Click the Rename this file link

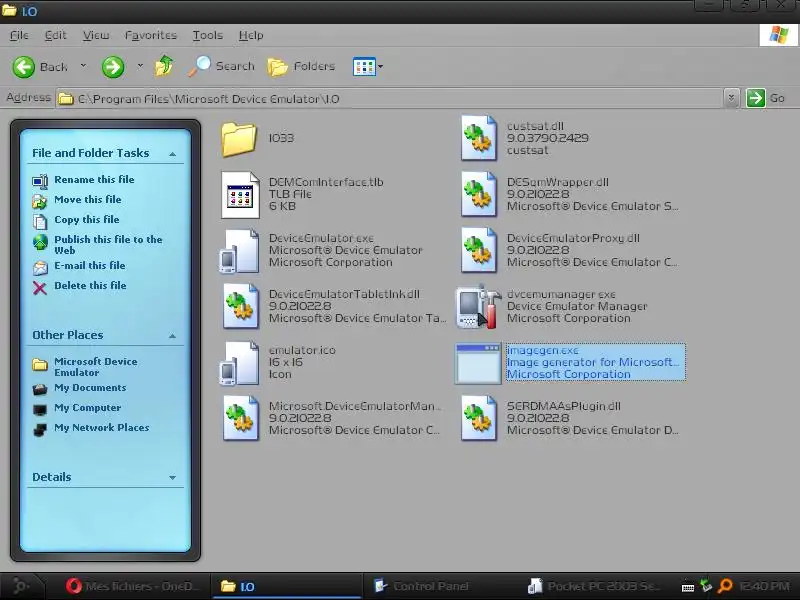94,180
